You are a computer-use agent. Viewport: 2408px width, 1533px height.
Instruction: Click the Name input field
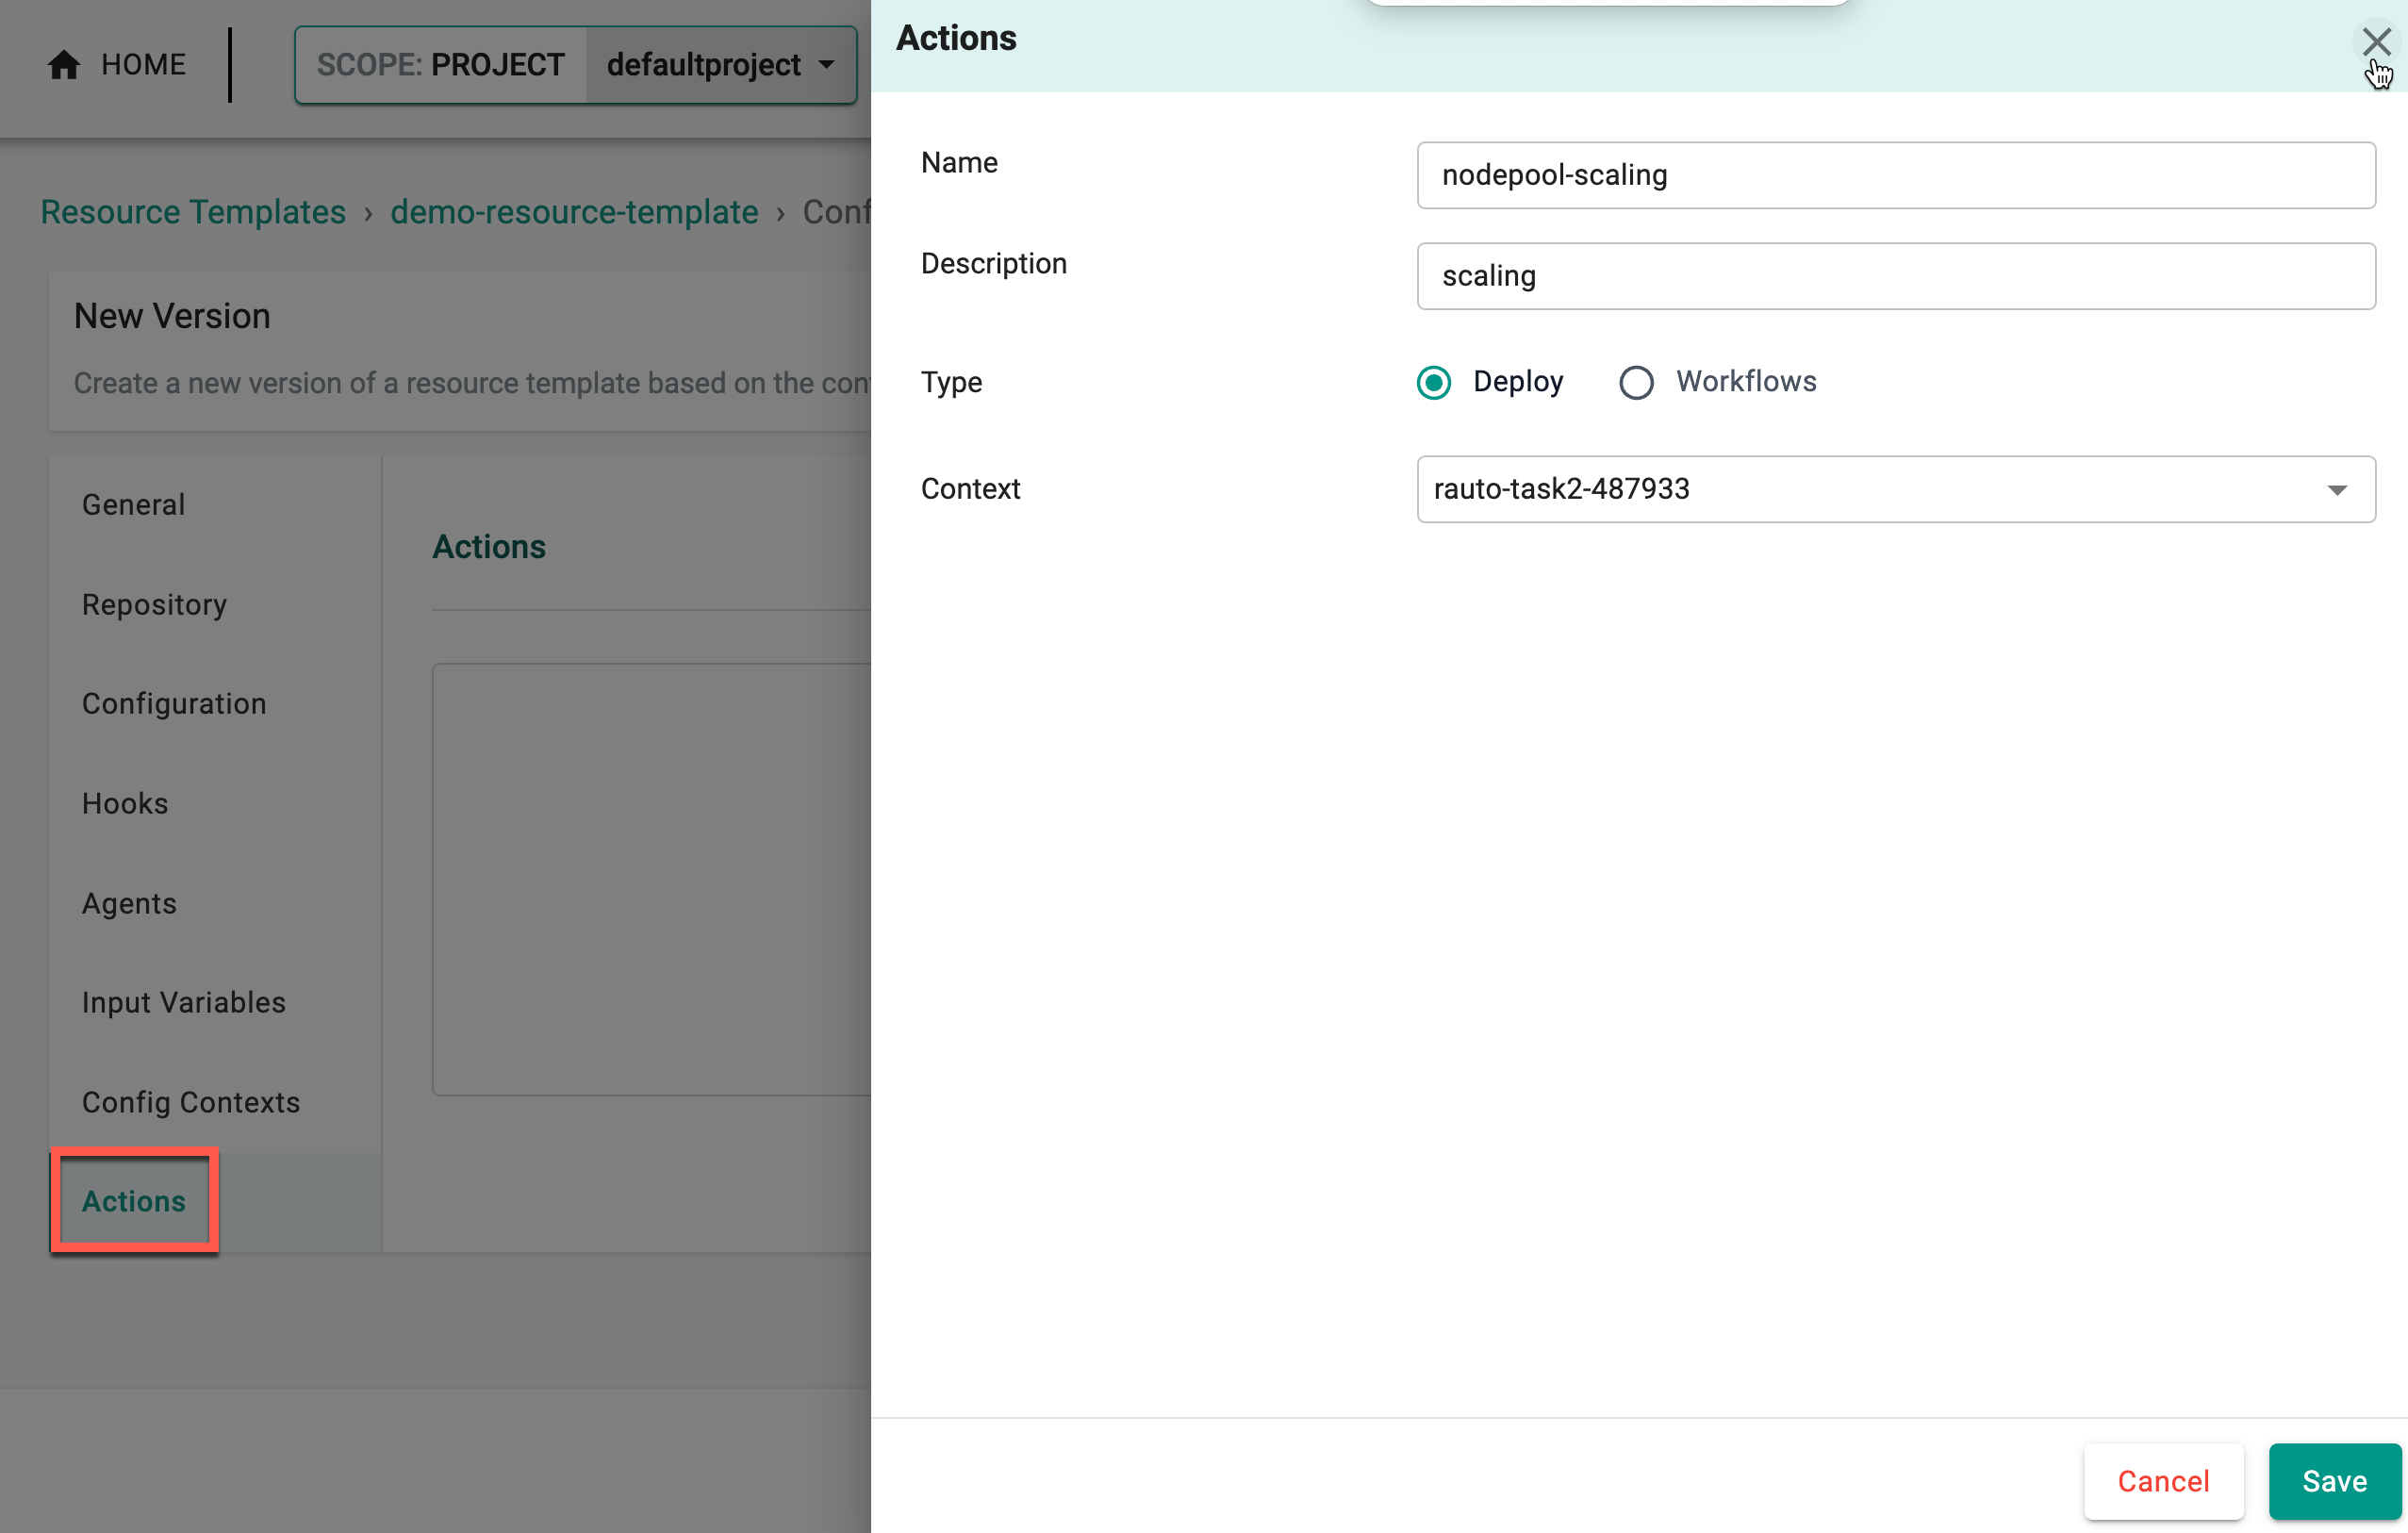[x=1899, y=173]
